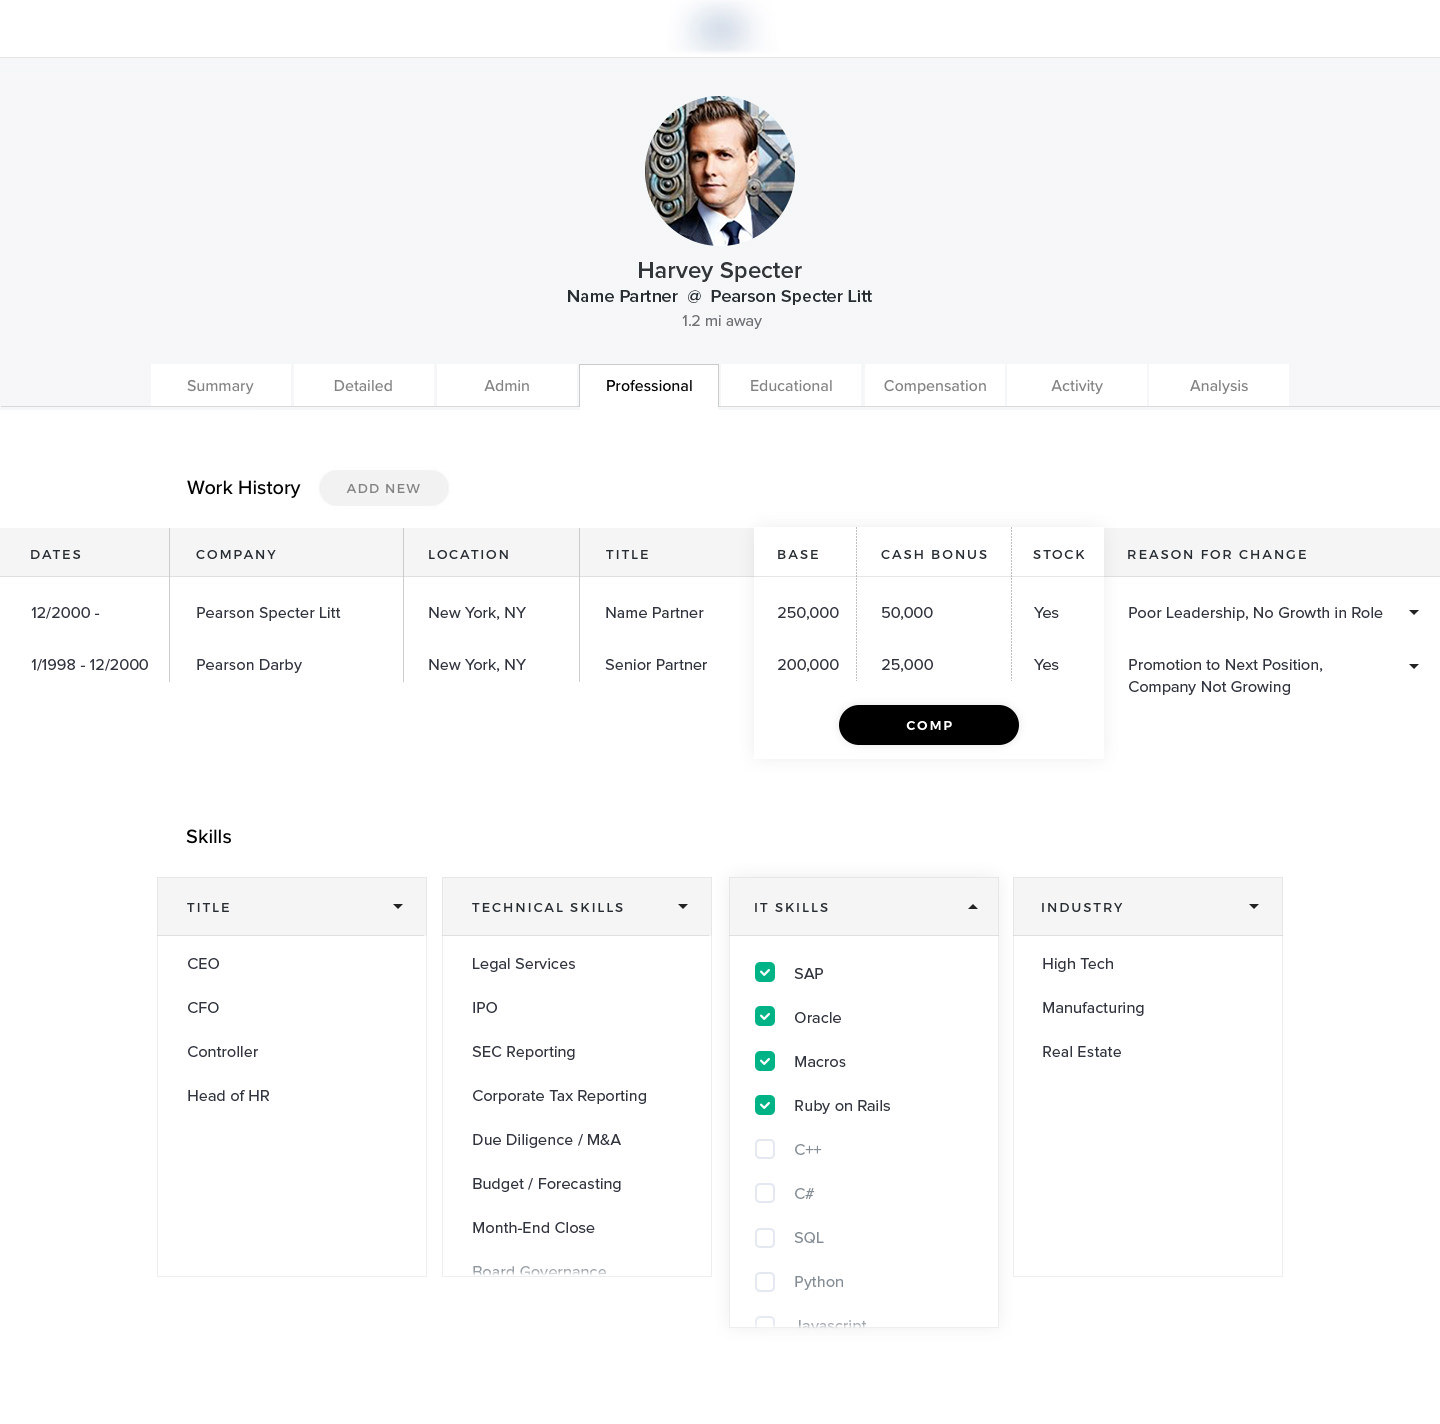Select Budget / Forecasting skill

547,1184
